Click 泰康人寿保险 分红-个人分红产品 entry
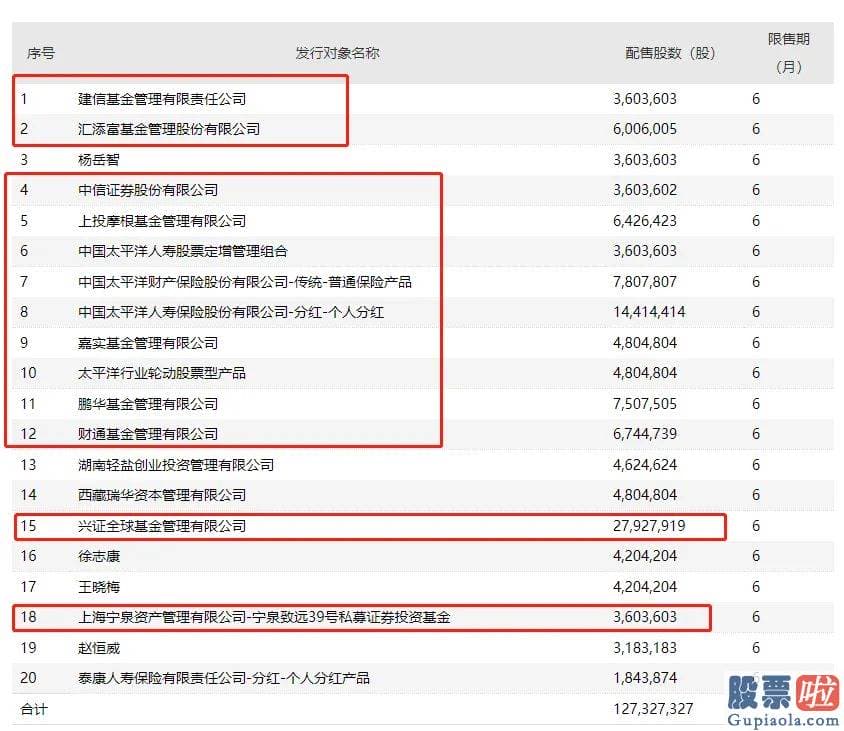Screen dimensions: 844x731 coord(224,678)
